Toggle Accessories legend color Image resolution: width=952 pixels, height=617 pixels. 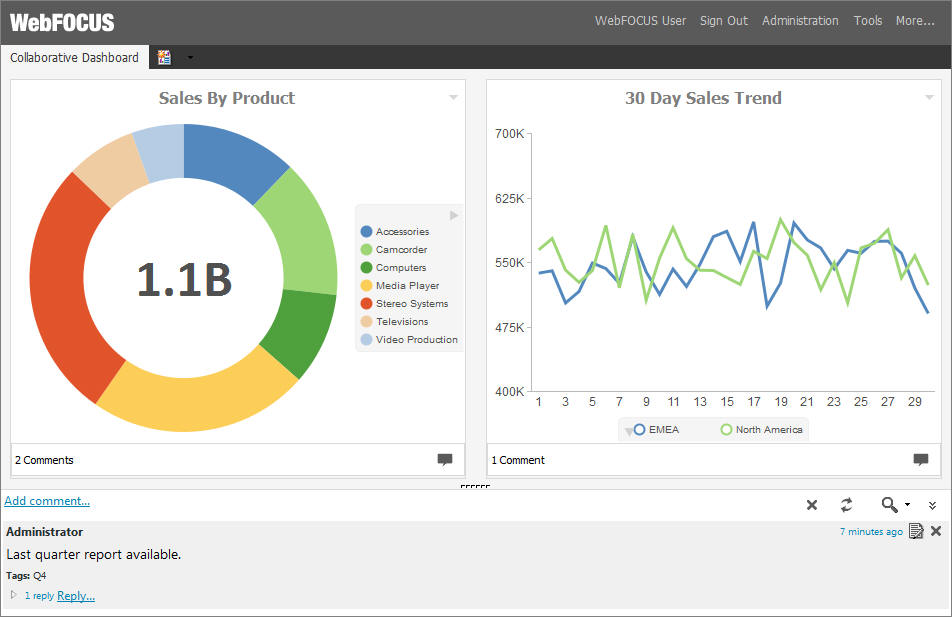[366, 231]
